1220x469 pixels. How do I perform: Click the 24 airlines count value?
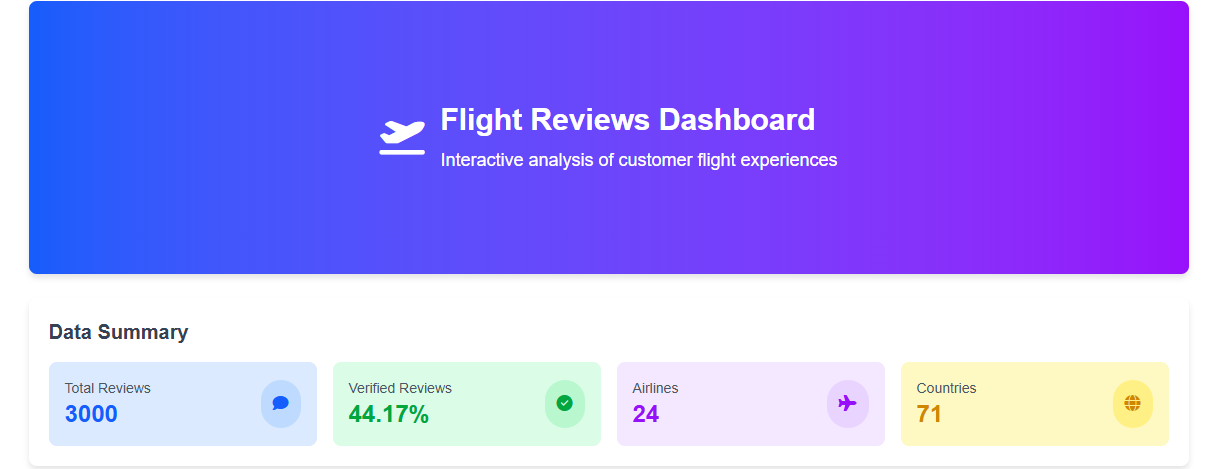[646, 414]
